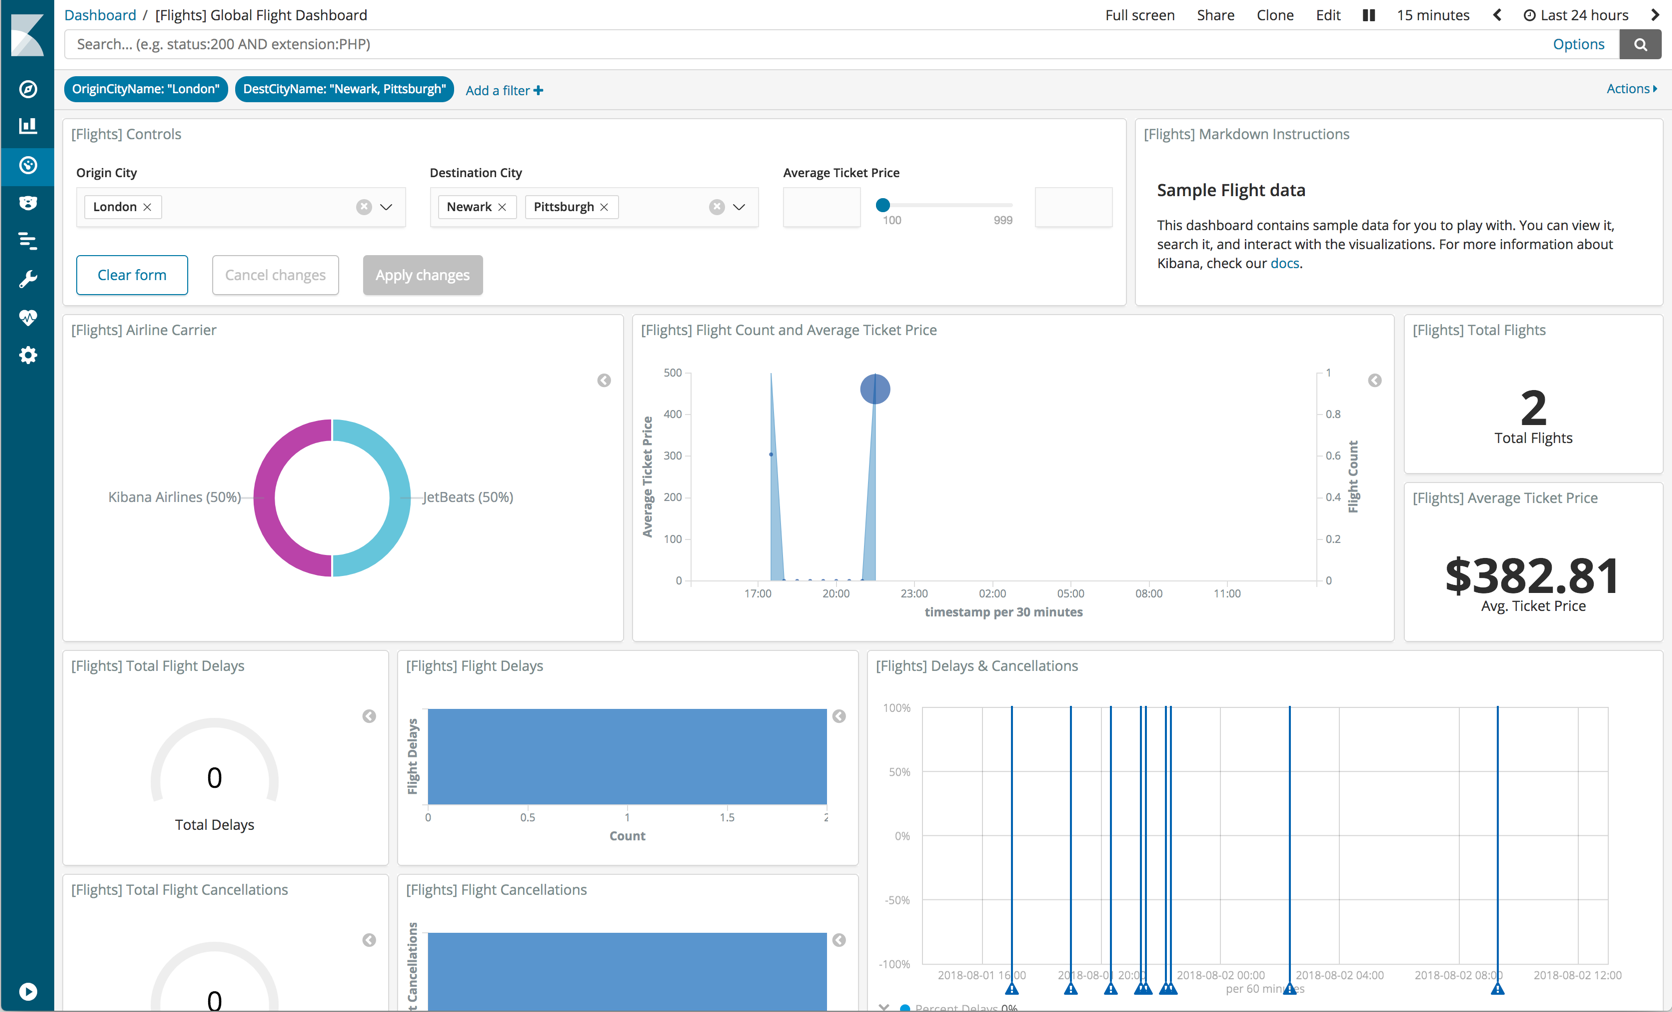The image size is (1672, 1012).
Task: Pause auto-refresh with the pause icon
Action: point(1369,15)
